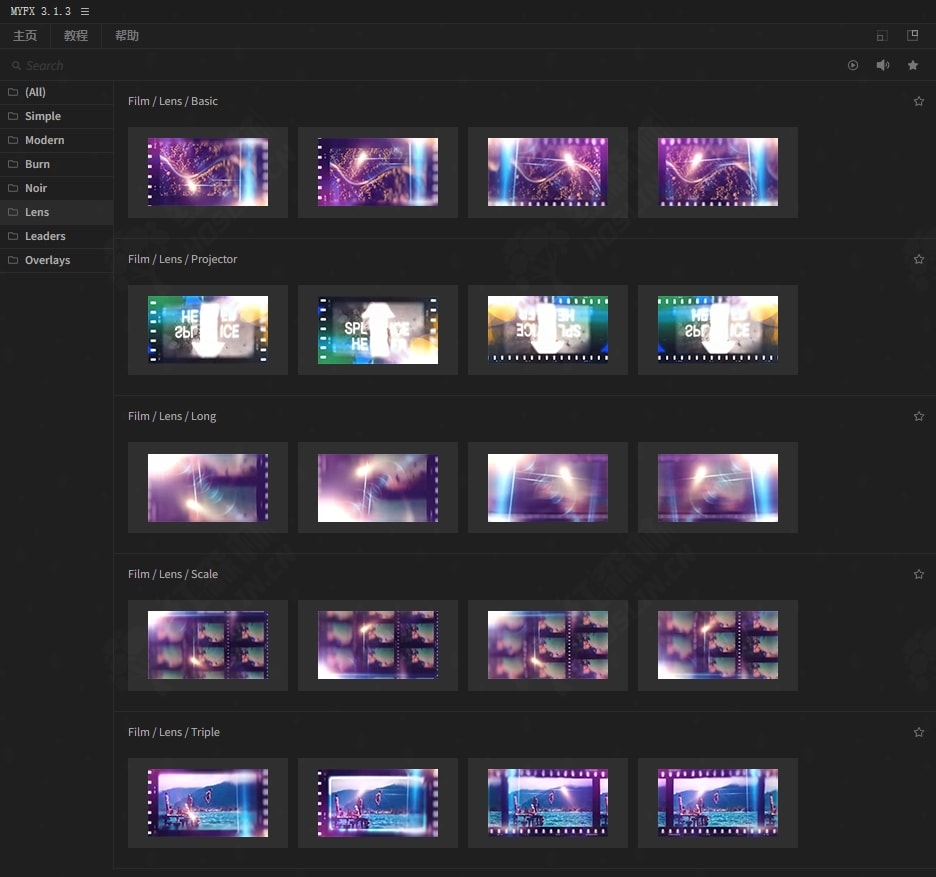Favorite the Film / Lens / Projector group
The width and height of the screenshot is (936, 877).
tap(919, 259)
